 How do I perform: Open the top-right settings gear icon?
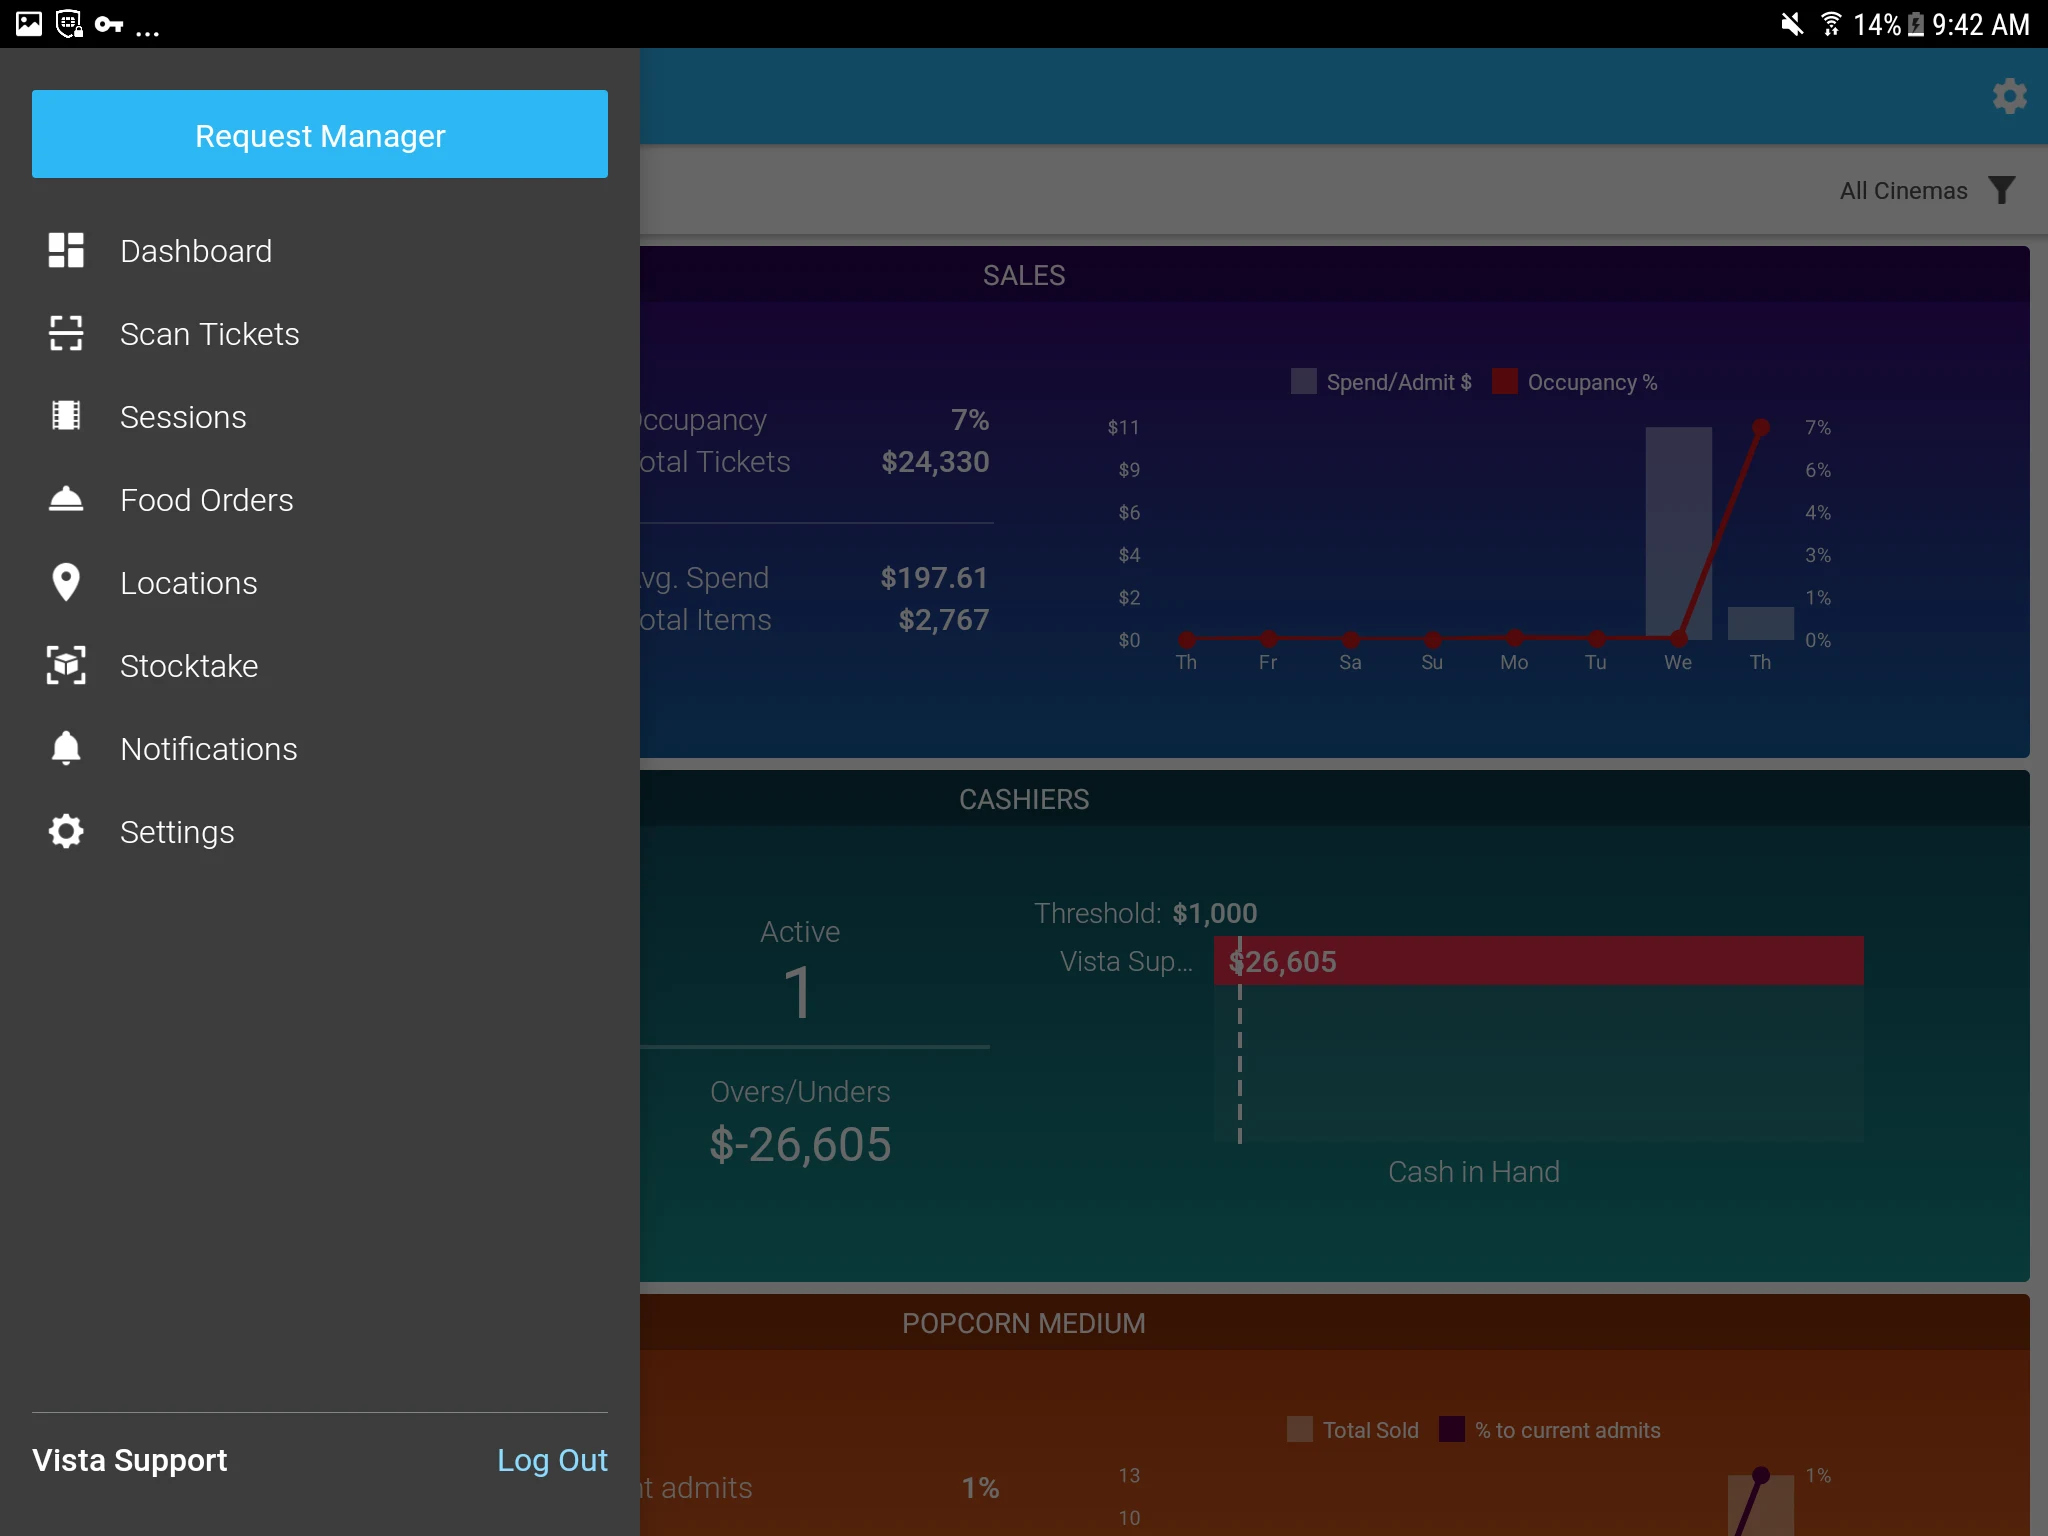click(x=2009, y=96)
